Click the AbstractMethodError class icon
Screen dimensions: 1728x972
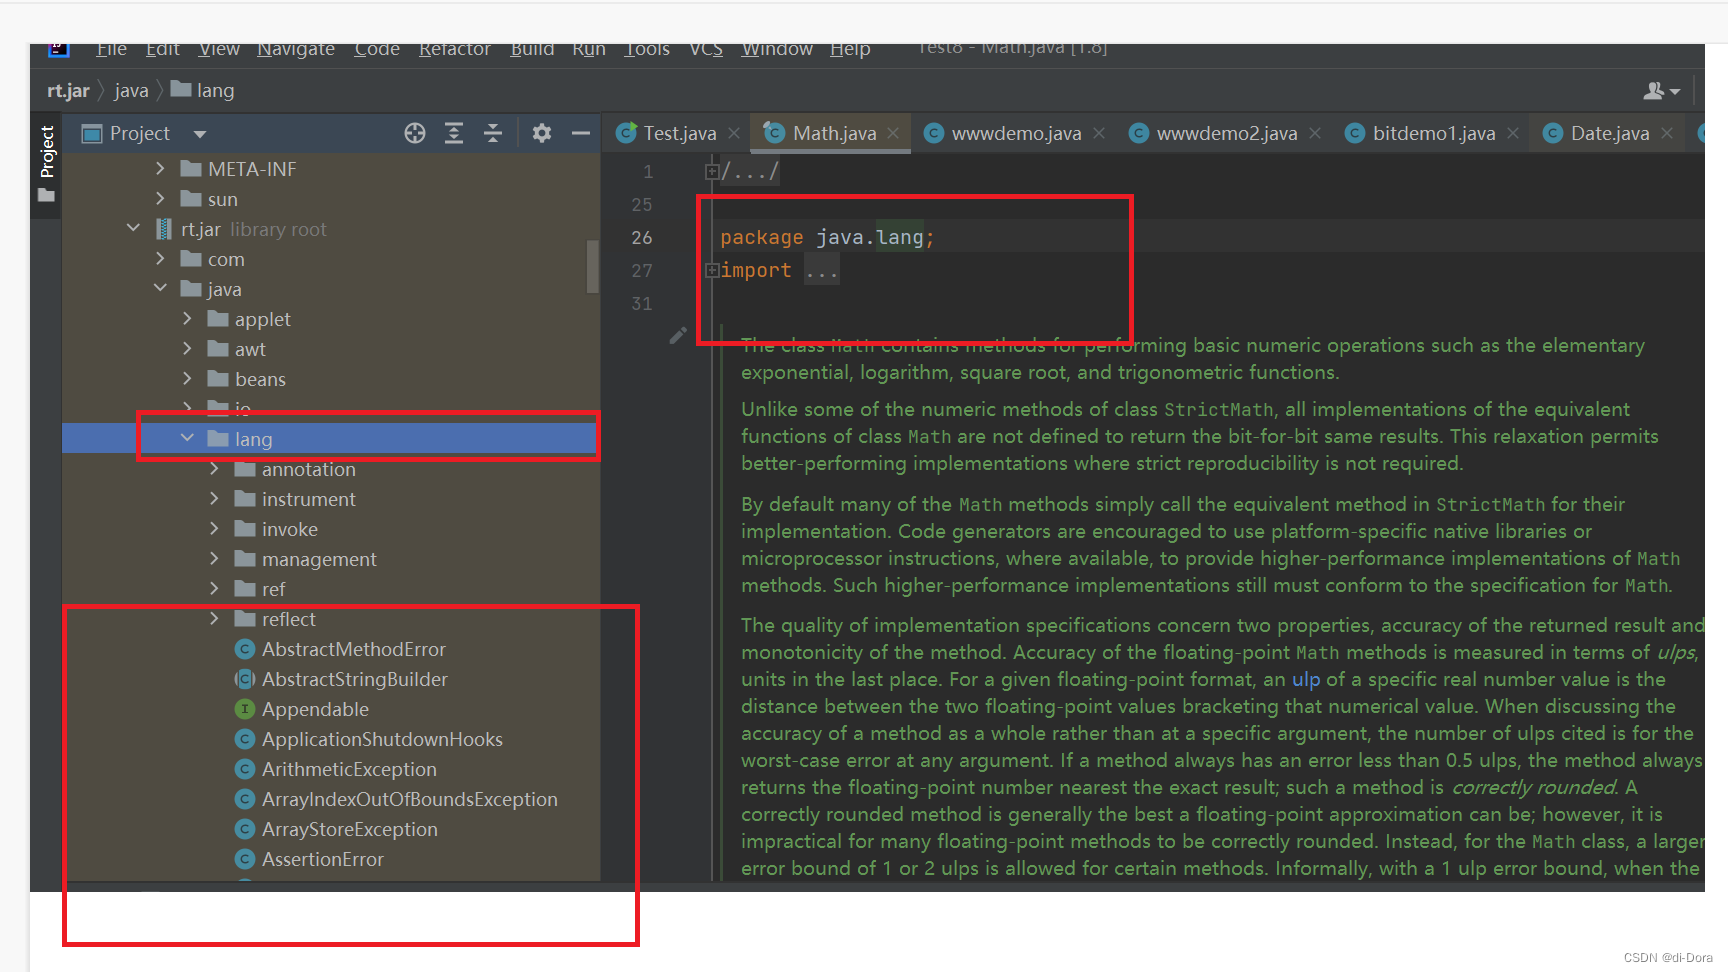click(x=245, y=649)
